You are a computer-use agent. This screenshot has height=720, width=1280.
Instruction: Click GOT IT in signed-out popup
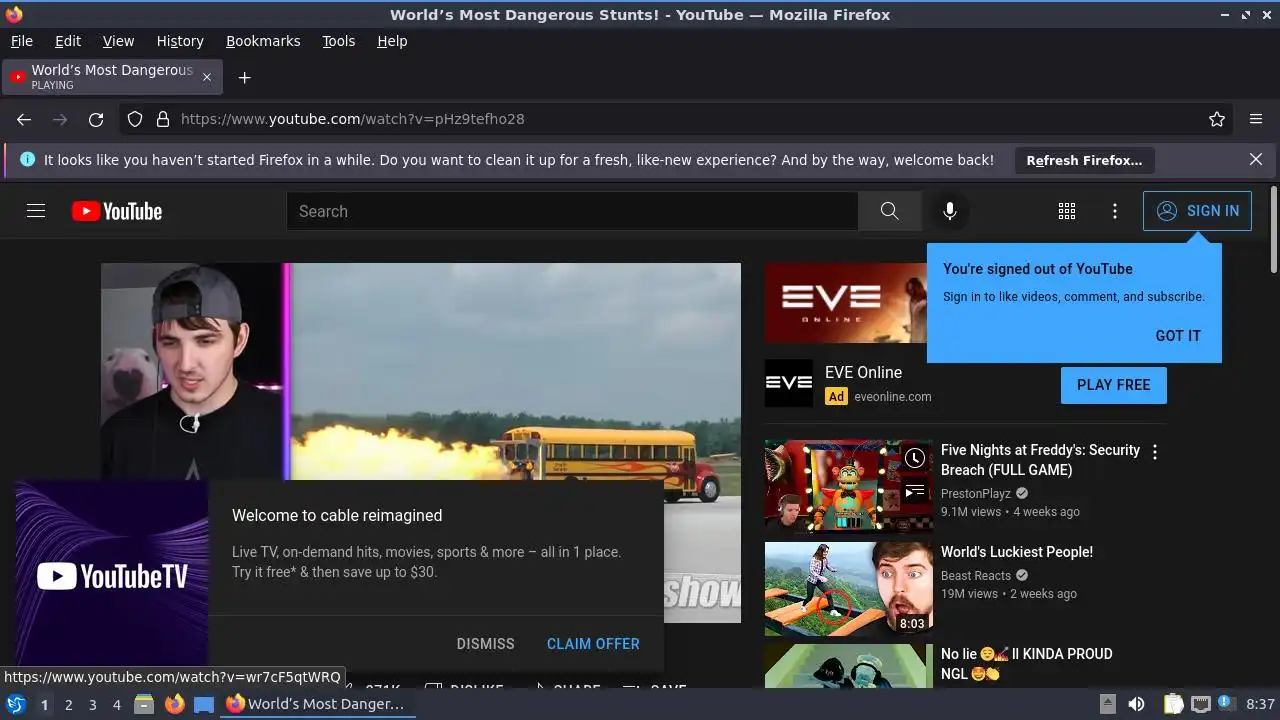pos(1178,336)
